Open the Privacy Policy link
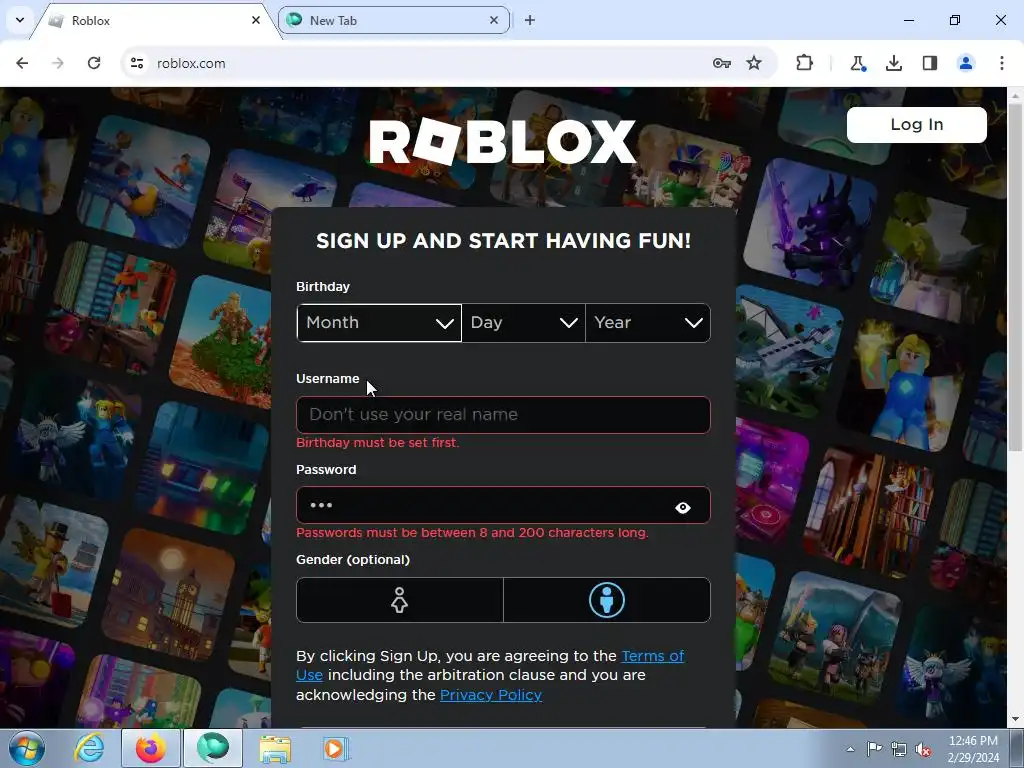1024x768 pixels. (x=491, y=695)
